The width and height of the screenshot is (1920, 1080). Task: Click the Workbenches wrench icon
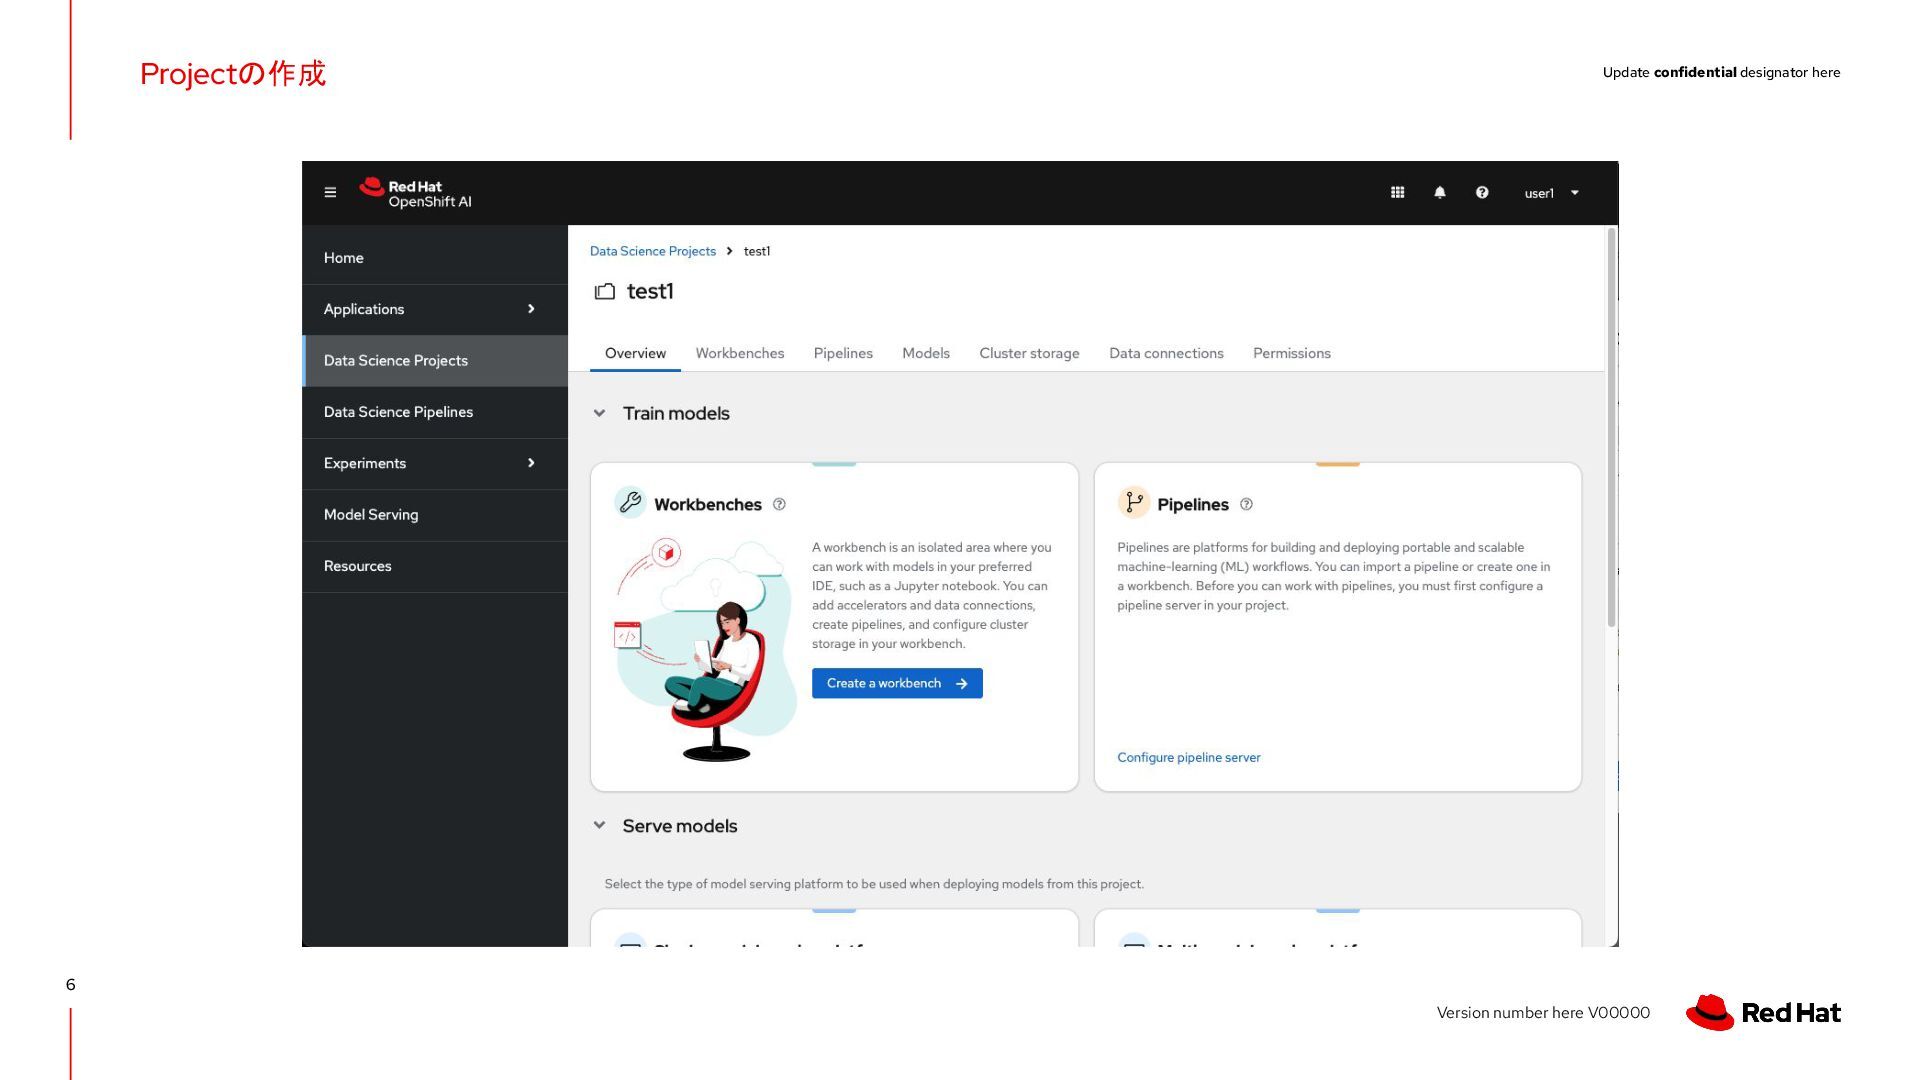pos(630,503)
